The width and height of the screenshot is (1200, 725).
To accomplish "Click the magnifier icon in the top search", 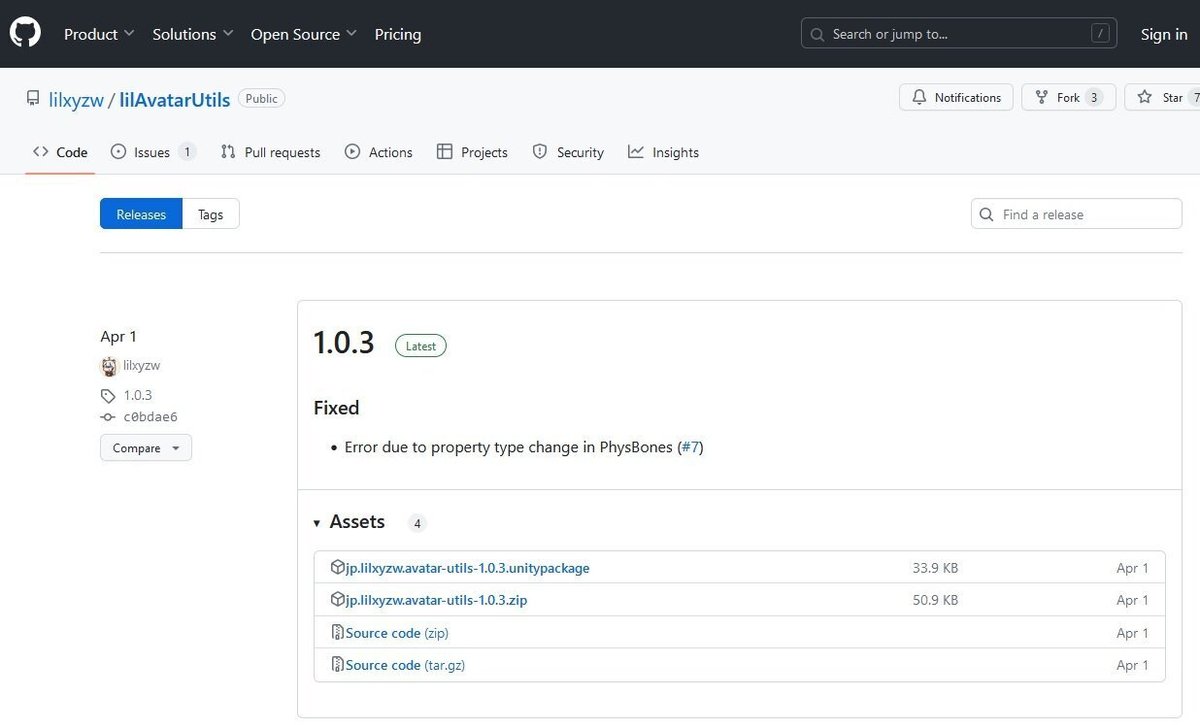I will click(819, 34).
